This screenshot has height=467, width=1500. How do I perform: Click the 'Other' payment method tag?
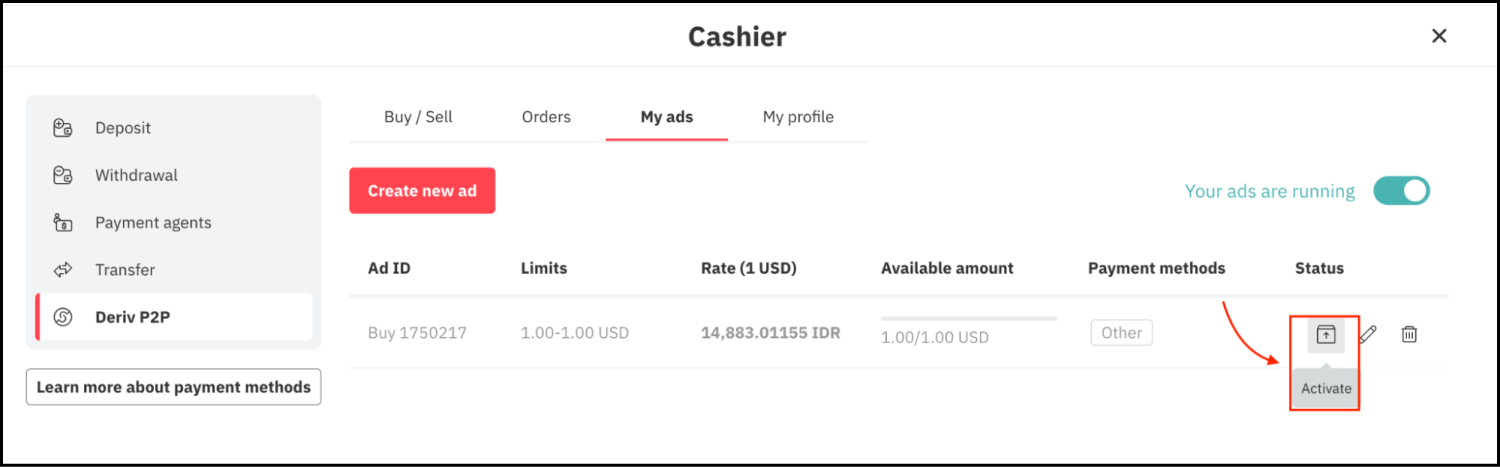click(x=1121, y=333)
